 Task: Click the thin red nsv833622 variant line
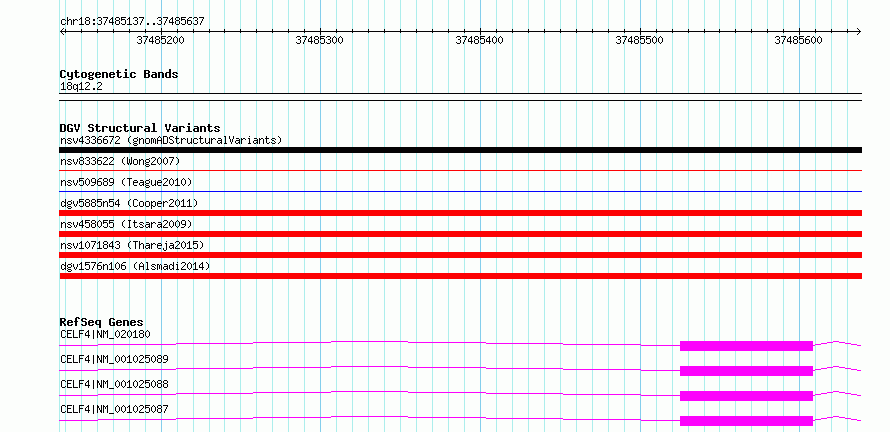pos(460,170)
